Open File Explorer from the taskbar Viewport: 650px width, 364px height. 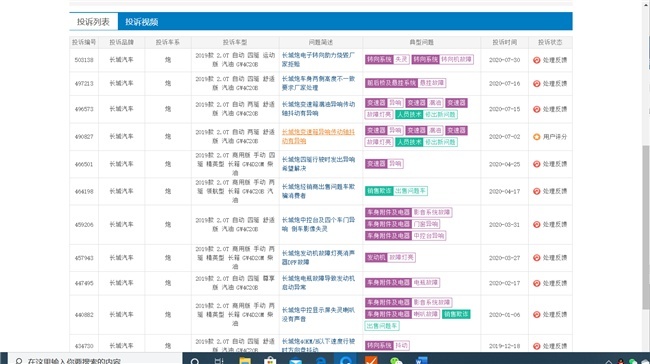(245, 360)
